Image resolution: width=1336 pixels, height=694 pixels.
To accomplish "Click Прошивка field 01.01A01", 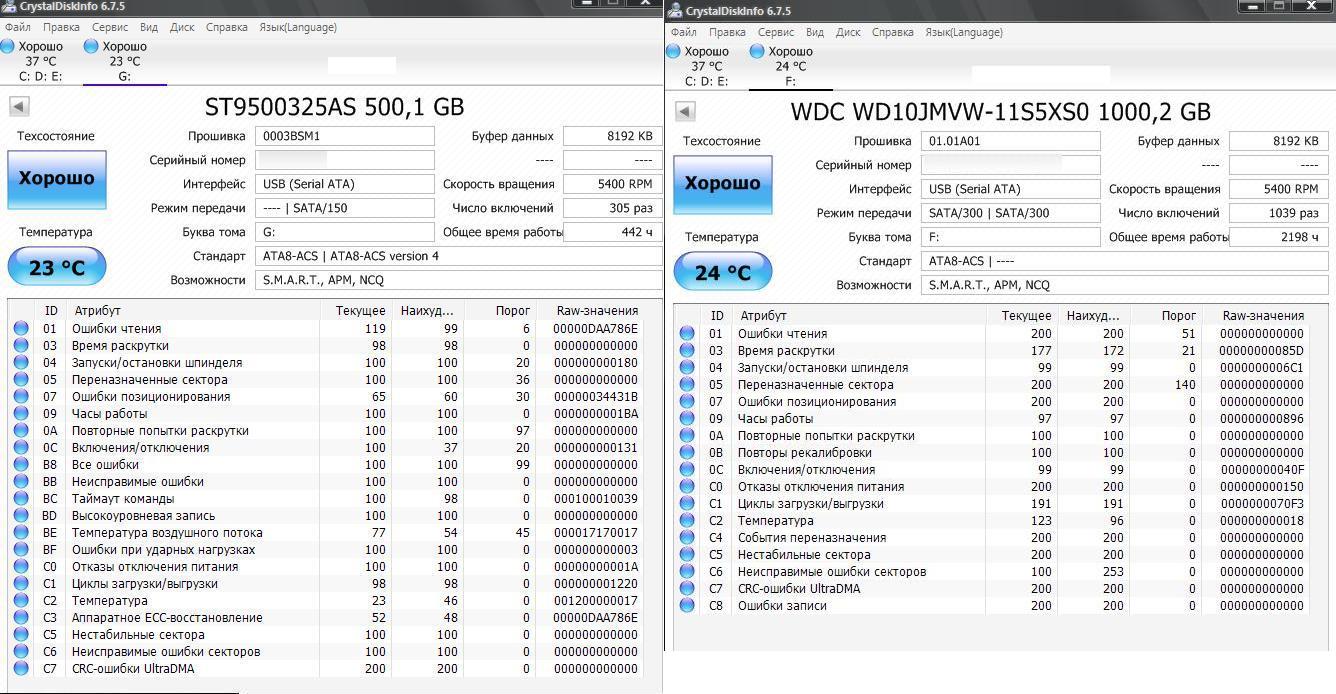I will pyautogui.click(x=1011, y=141).
